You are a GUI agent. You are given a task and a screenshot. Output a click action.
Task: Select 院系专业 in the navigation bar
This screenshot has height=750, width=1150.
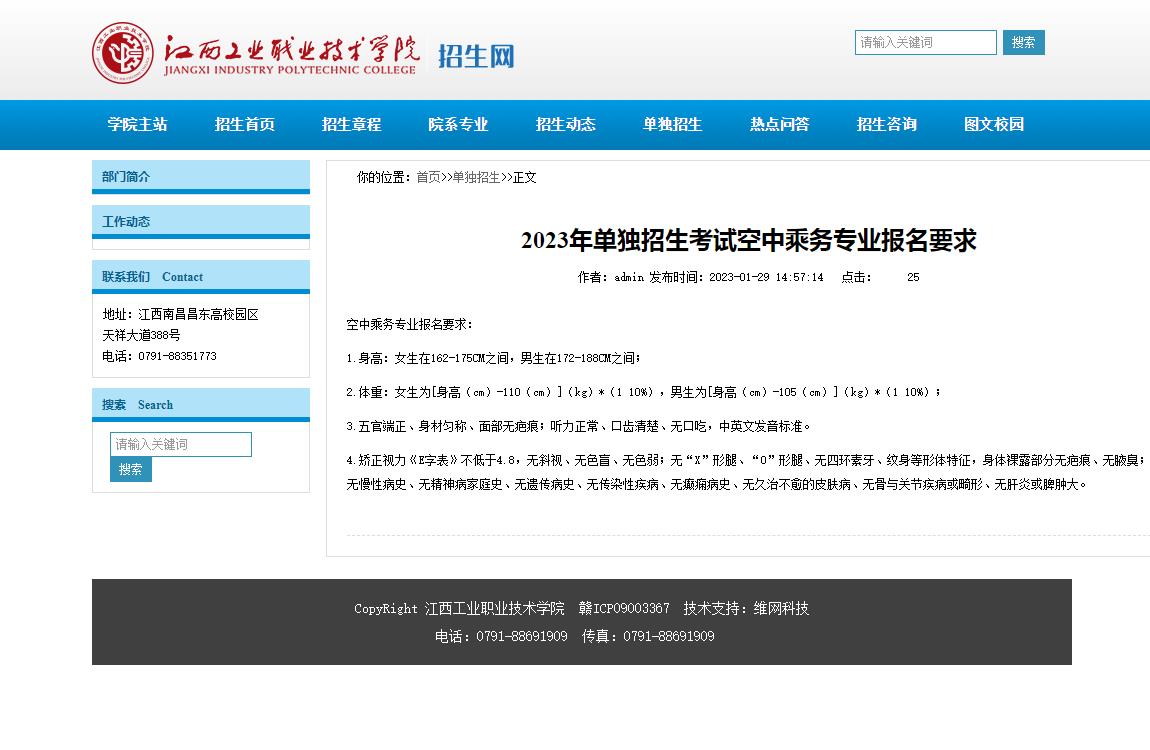[x=459, y=125]
